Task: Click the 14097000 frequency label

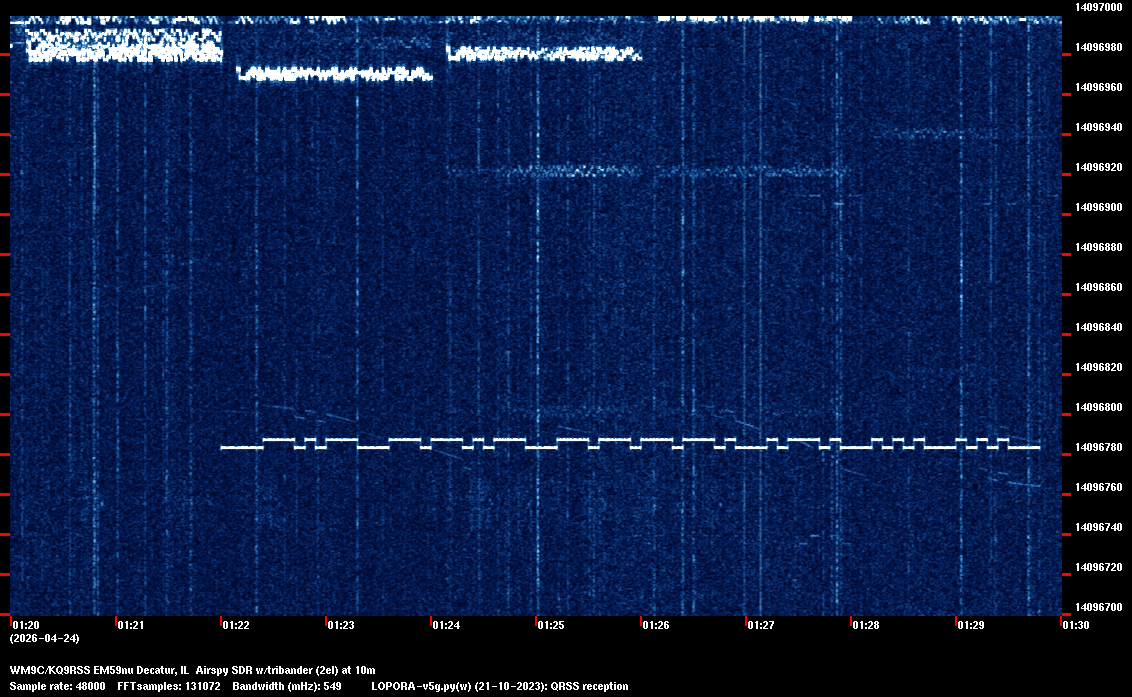Action: [1098, 7]
